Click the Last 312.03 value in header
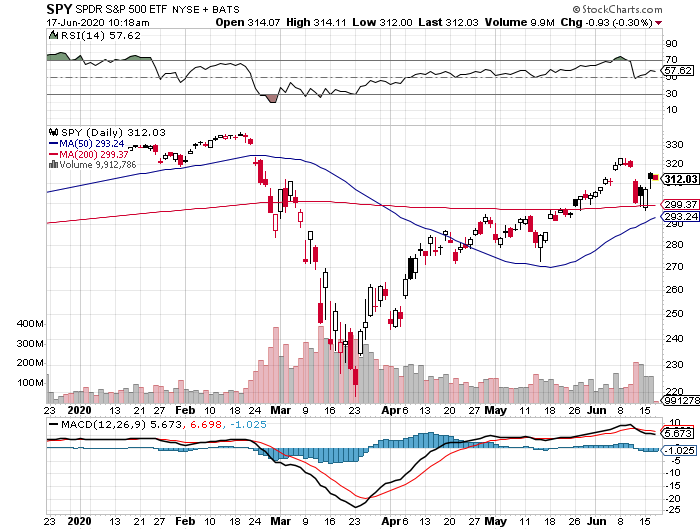The image size is (700, 530). click(448, 22)
